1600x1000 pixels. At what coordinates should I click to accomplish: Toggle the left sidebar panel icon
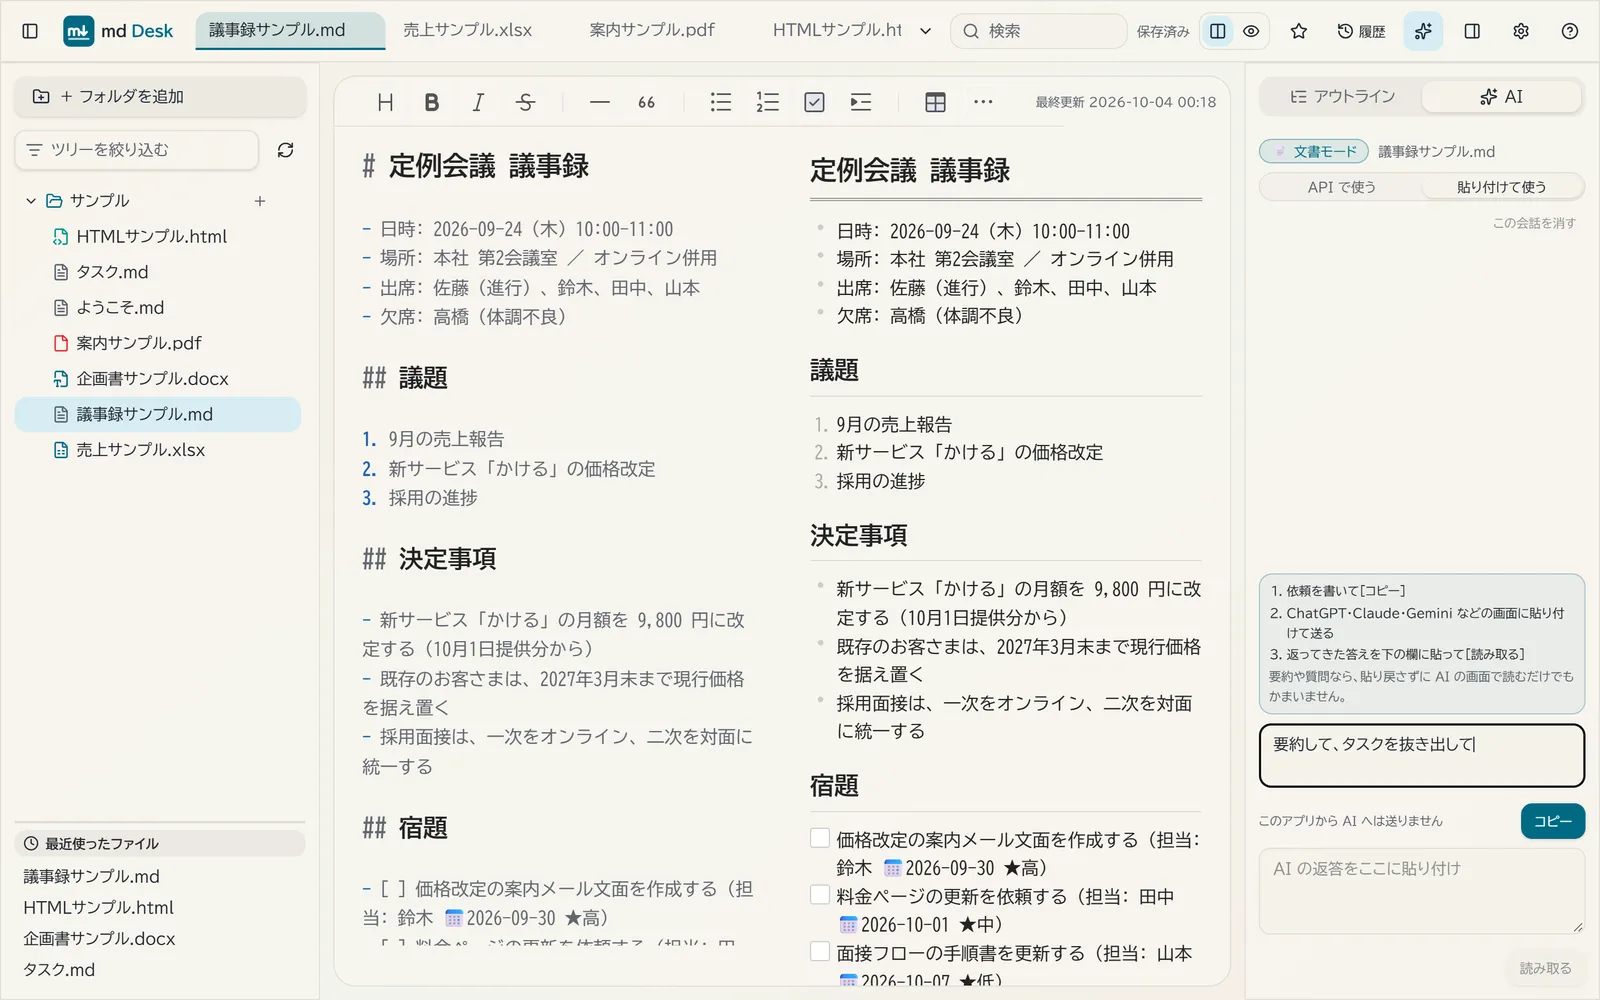pos(30,31)
